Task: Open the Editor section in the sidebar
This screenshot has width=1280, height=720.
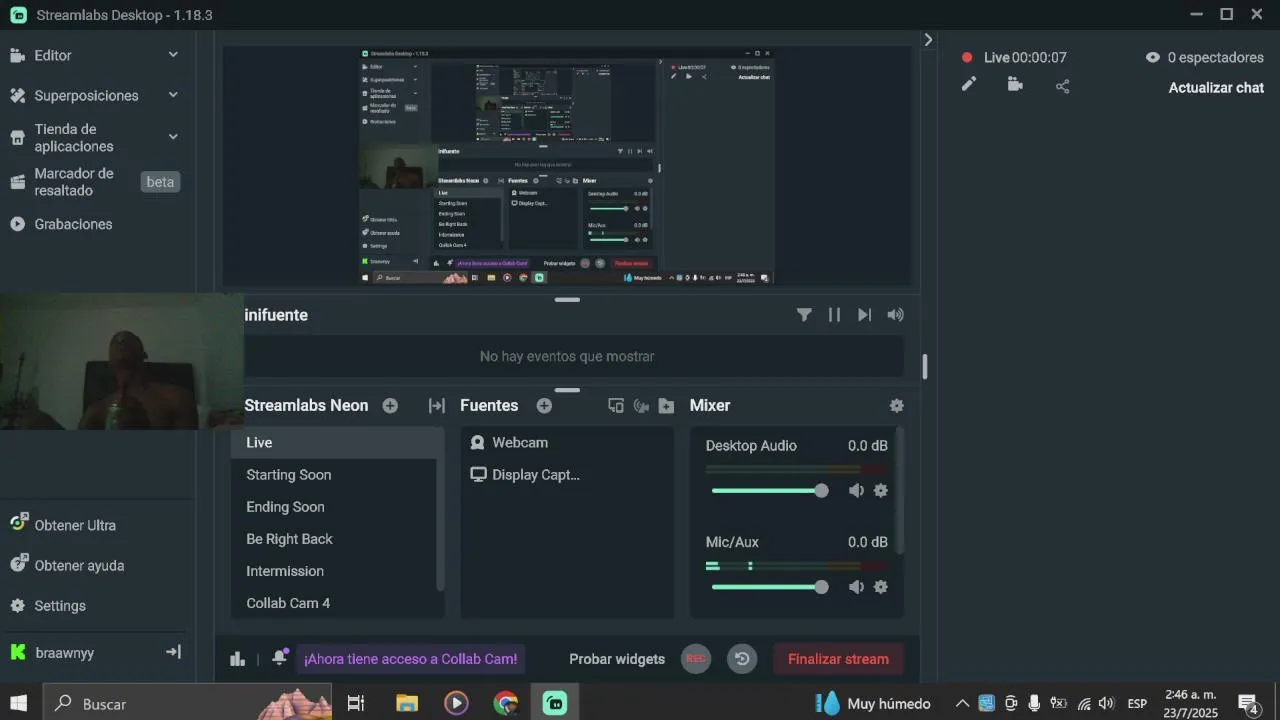Action: (x=53, y=56)
